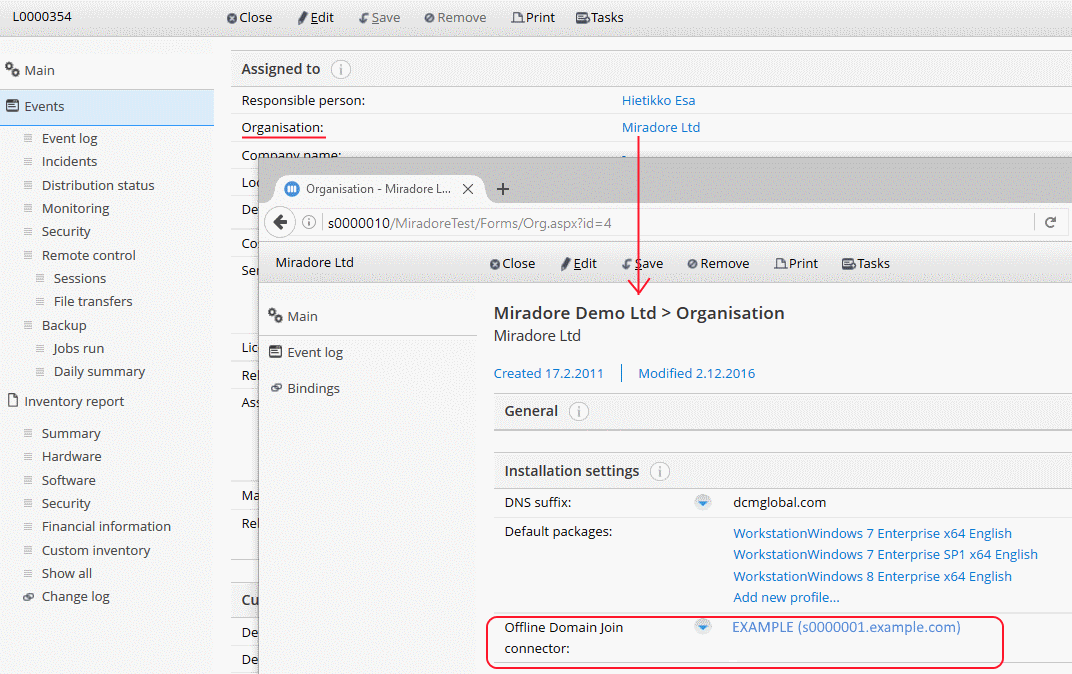
Task: Open DNS suffix dropdown arrow
Action: tap(702, 502)
